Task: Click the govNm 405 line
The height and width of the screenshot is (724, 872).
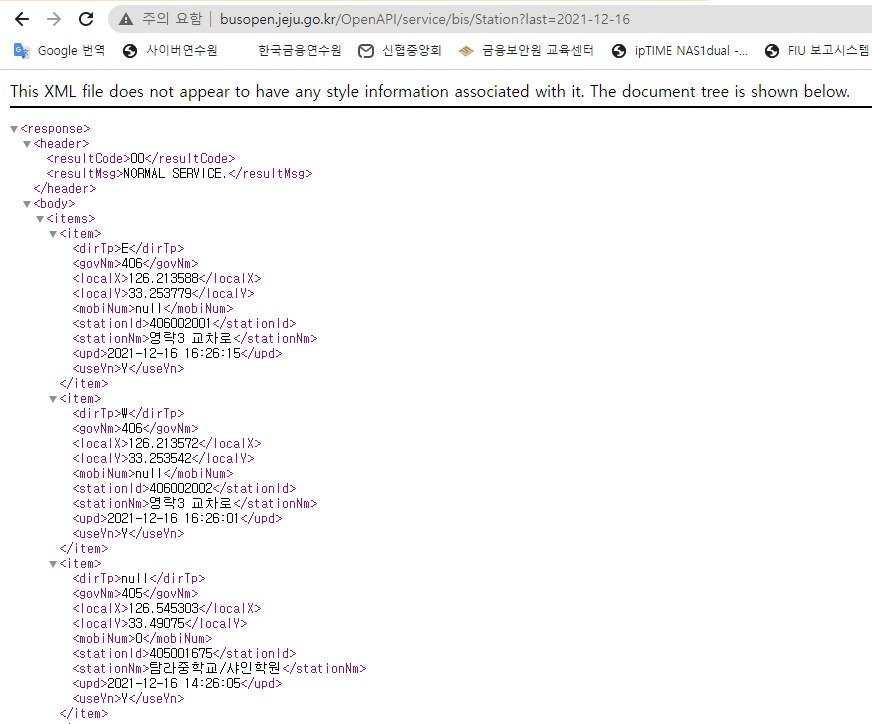Action: pyautogui.click(x=136, y=594)
